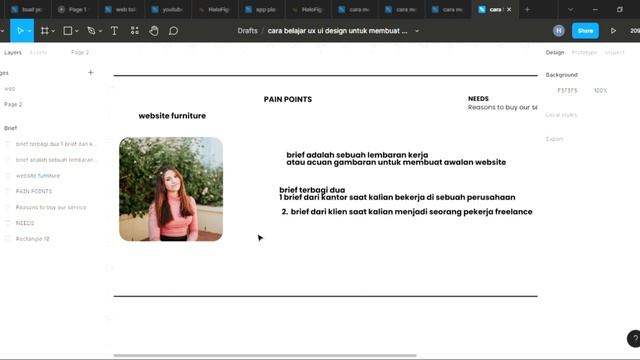Switch to the 'youtub' tab

[x=167, y=9]
